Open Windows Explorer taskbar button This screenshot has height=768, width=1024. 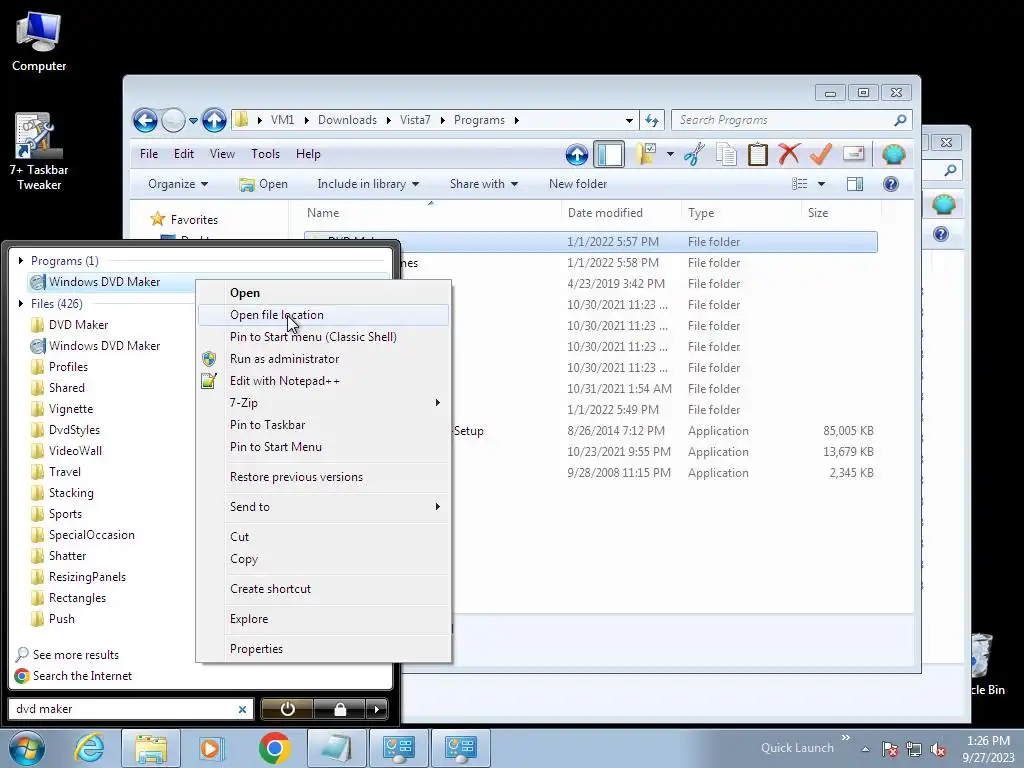(150, 748)
